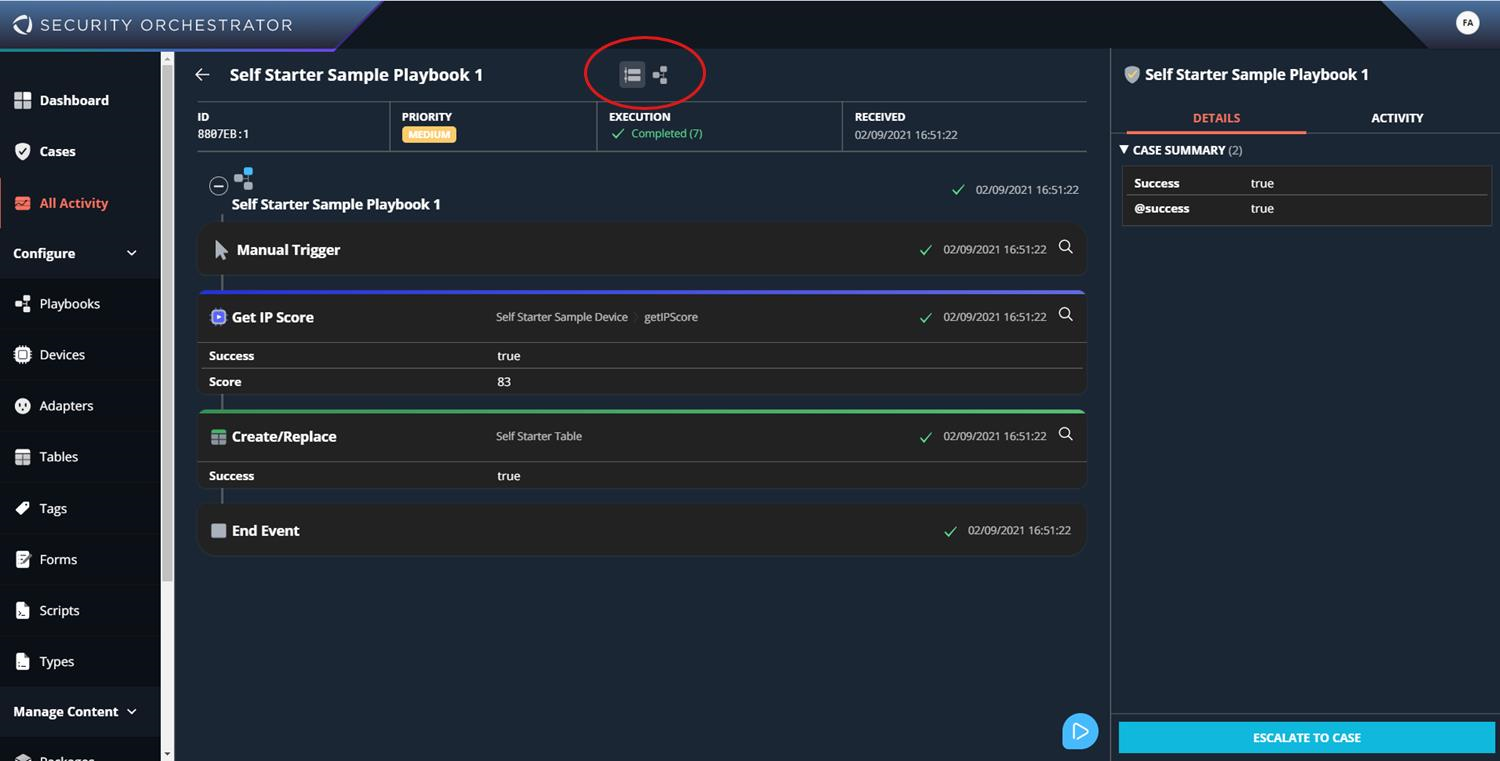This screenshot has width=1500, height=761.
Task: Switch to the ACTIVITY tab
Action: [x=1397, y=118]
